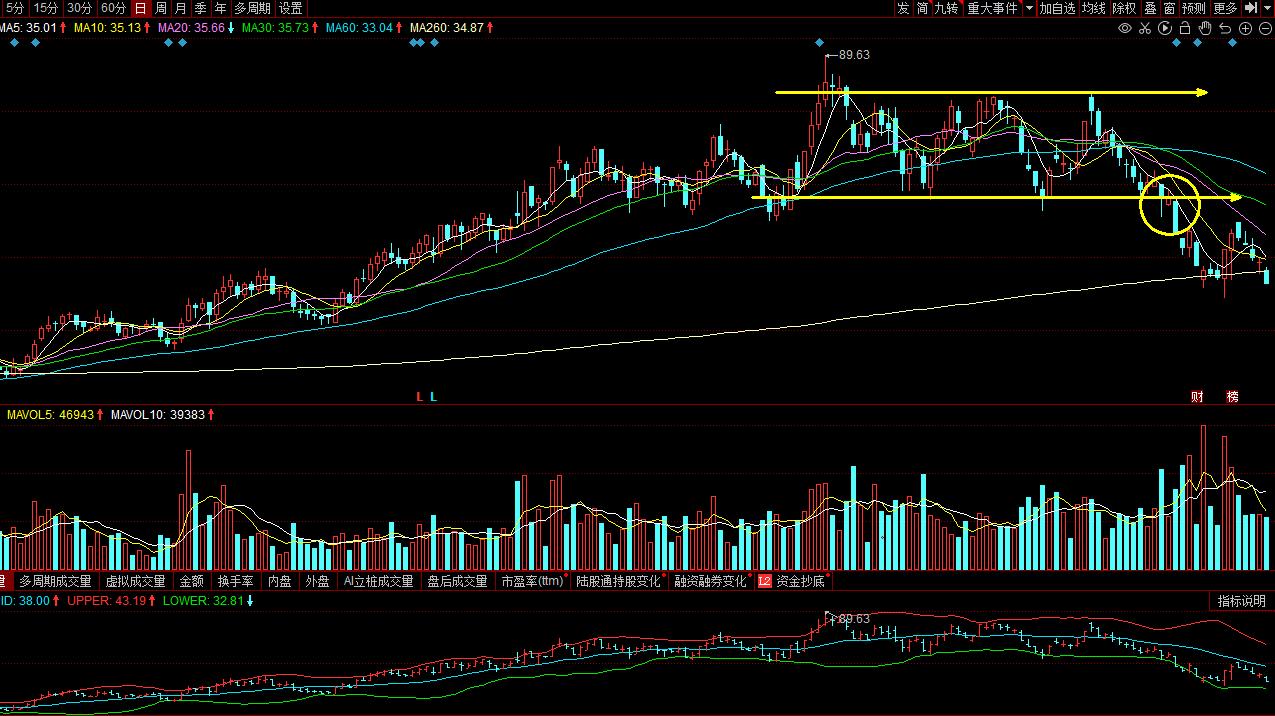Select the 年 yearly period tab

click(221, 8)
